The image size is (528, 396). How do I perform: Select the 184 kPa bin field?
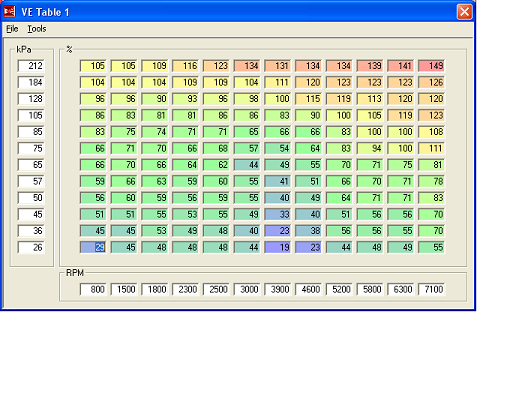[x=31, y=82]
